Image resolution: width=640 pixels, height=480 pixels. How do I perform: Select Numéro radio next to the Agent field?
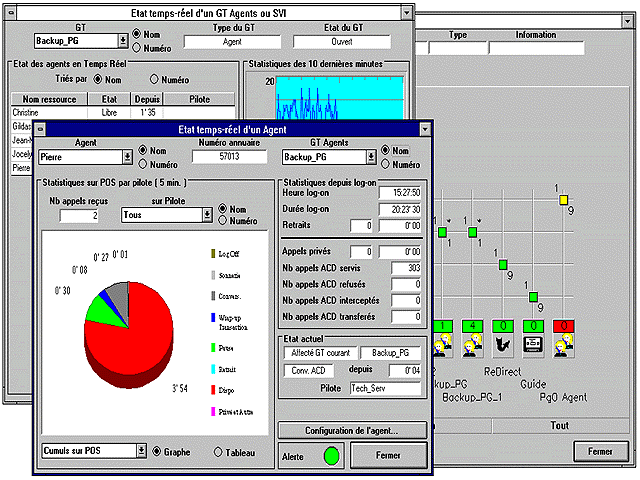pos(142,165)
